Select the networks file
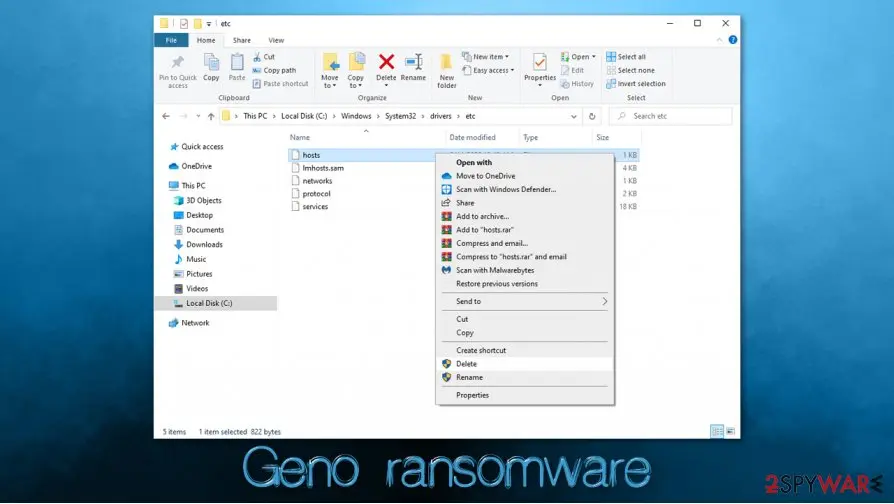894x504 pixels. click(317, 181)
